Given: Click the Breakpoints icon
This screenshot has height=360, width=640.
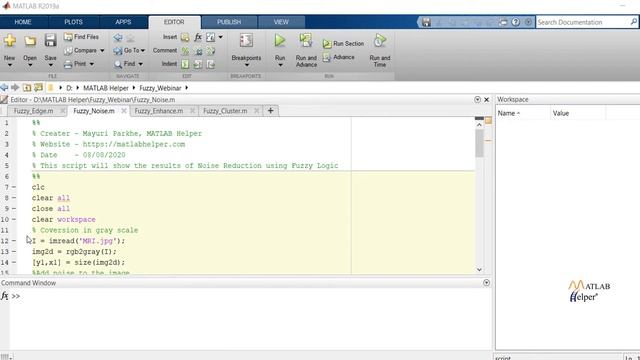Looking at the screenshot, I should (x=246, y=41).
